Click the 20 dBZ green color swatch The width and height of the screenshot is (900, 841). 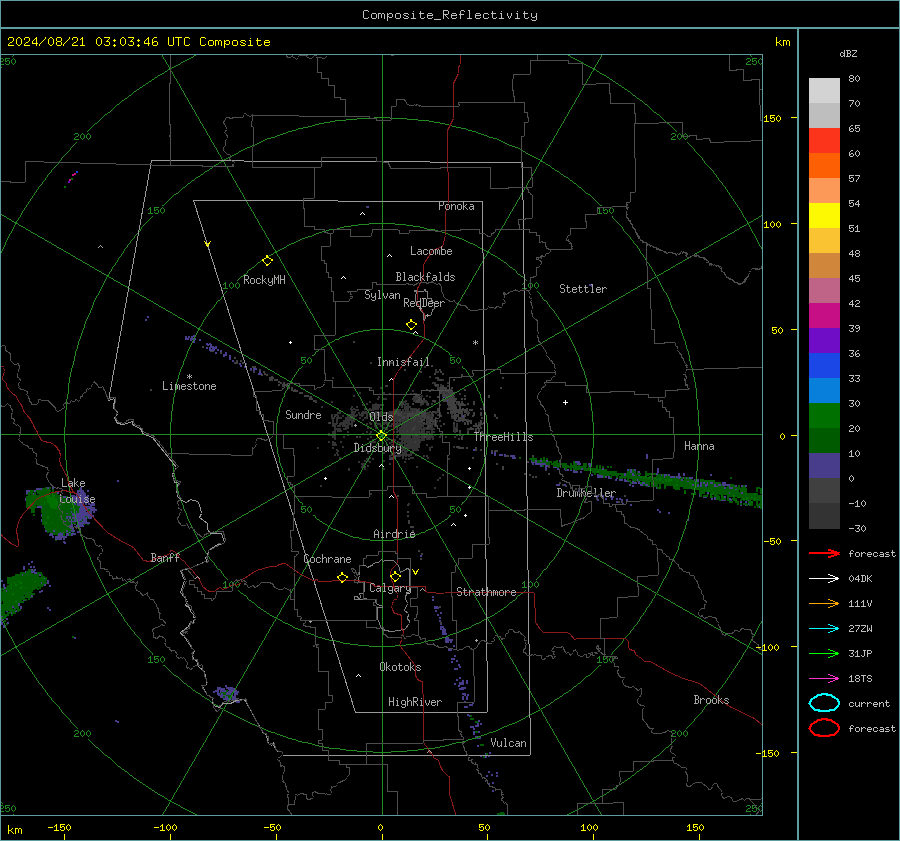824,415
